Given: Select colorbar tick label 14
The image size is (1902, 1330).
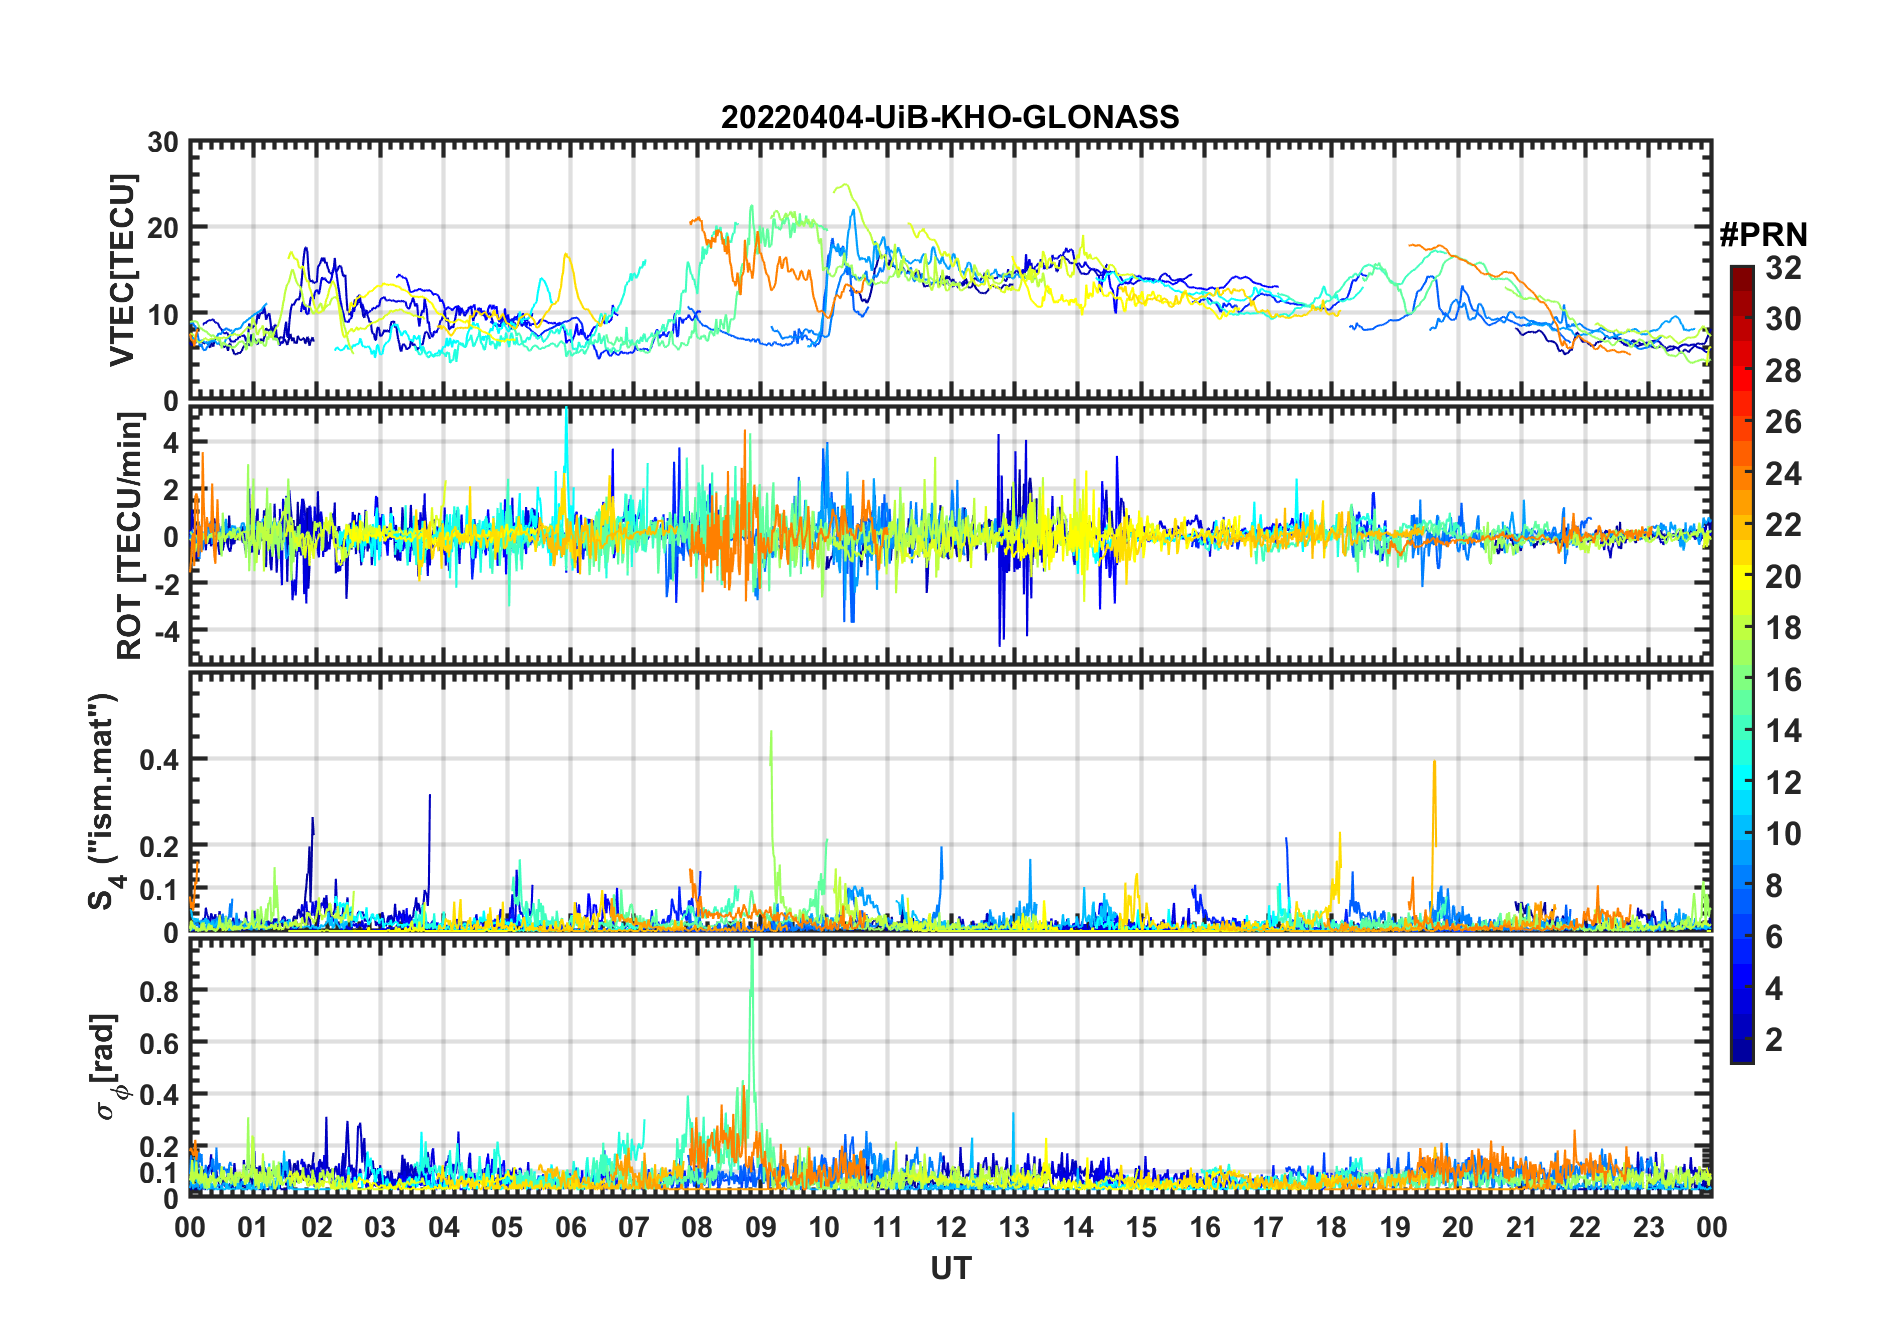Looking at the screenshot, I should point(1783,731).
